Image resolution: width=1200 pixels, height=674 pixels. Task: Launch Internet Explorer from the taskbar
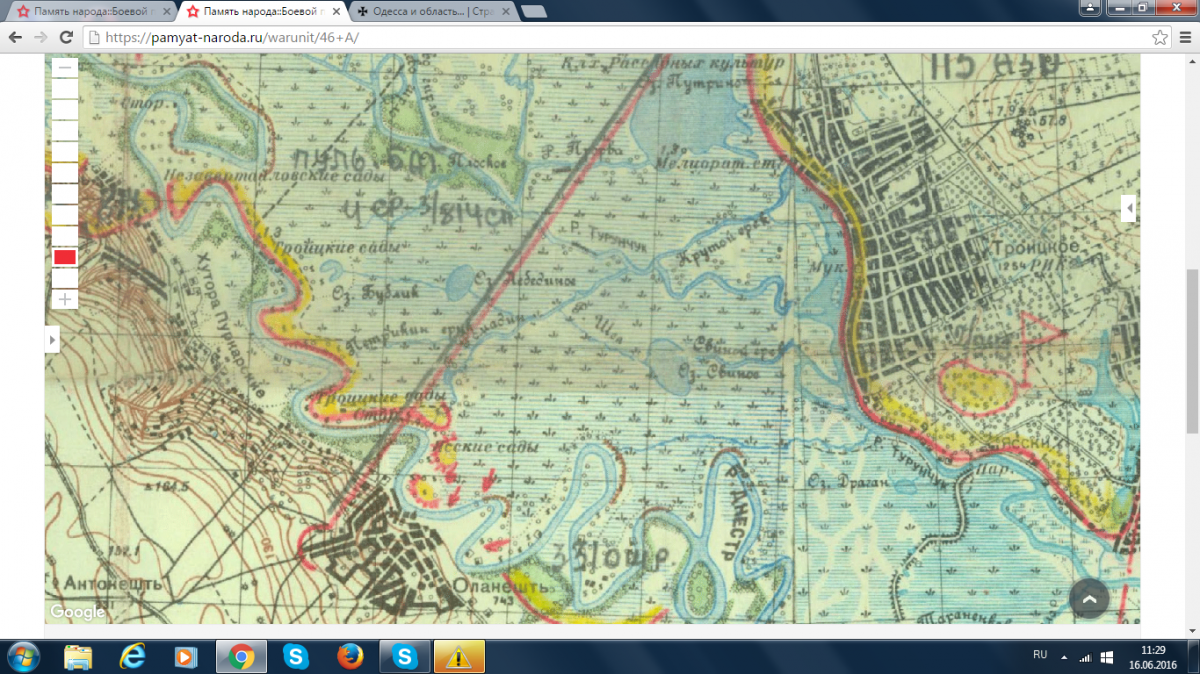133,656
